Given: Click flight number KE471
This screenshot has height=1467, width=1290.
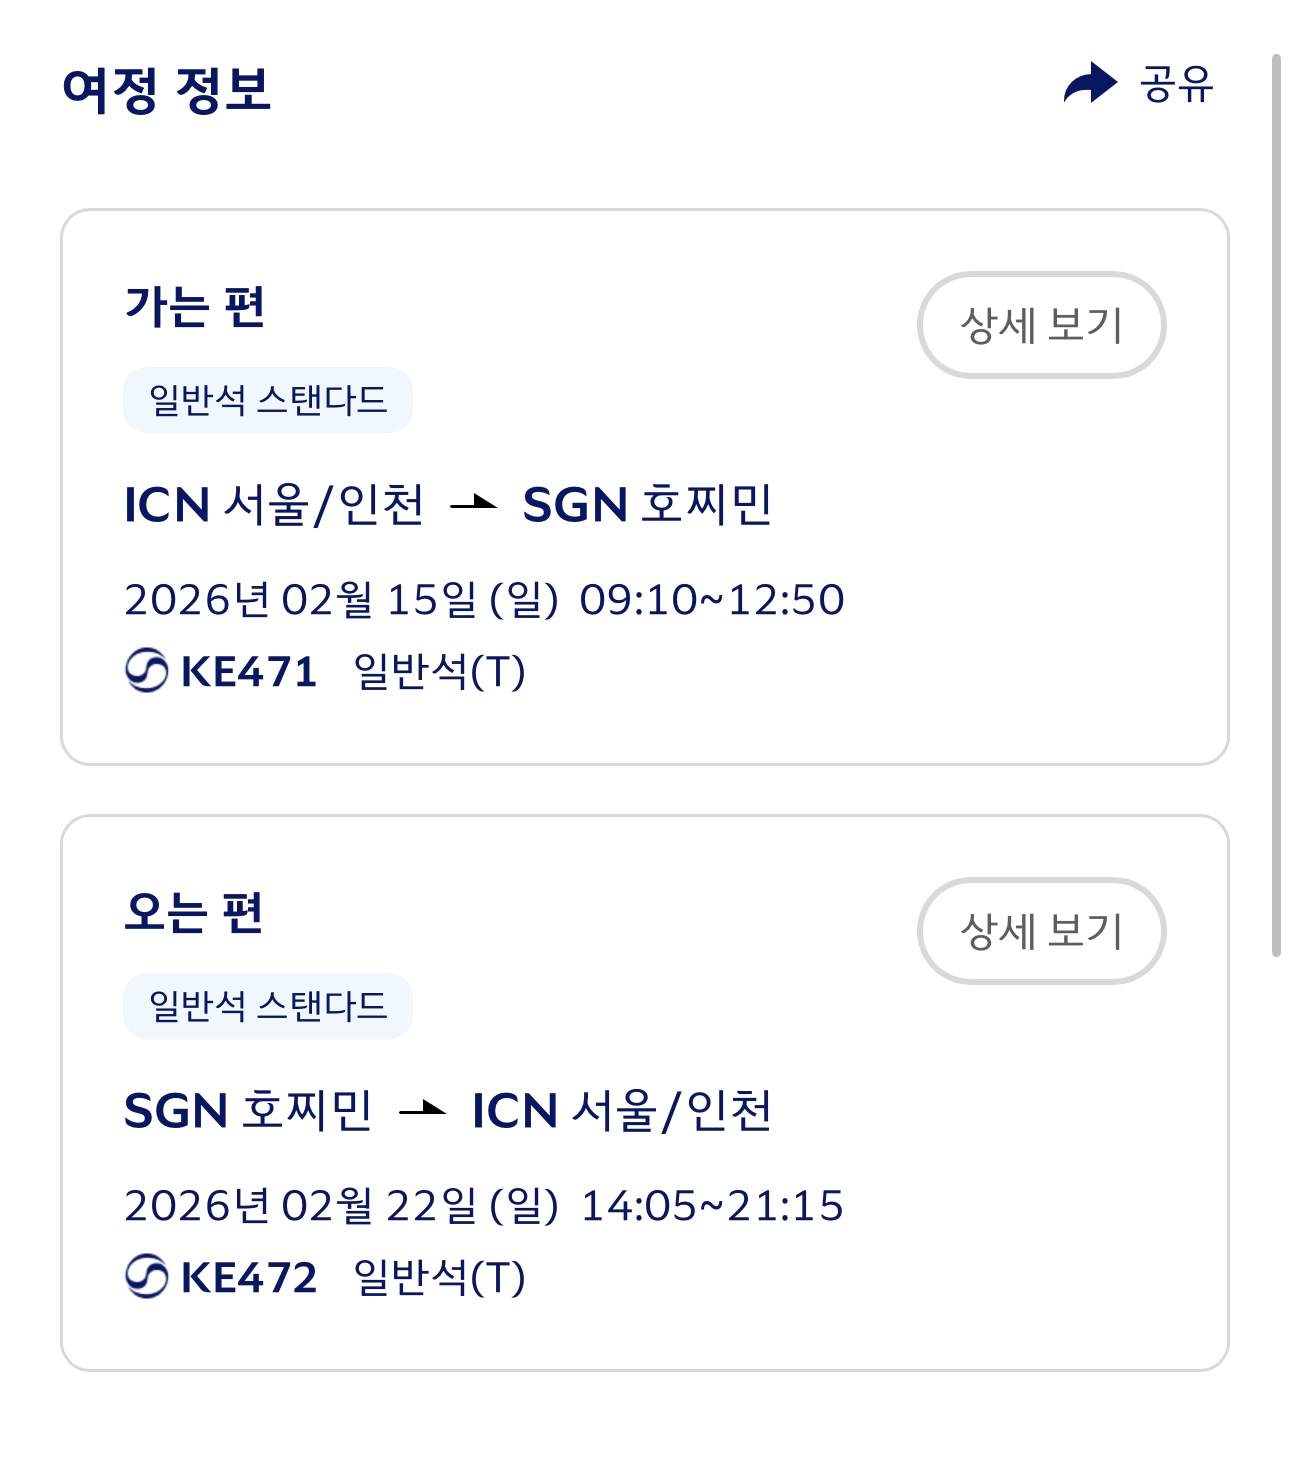Looking at the screenshot, I should tap(249, 672).
